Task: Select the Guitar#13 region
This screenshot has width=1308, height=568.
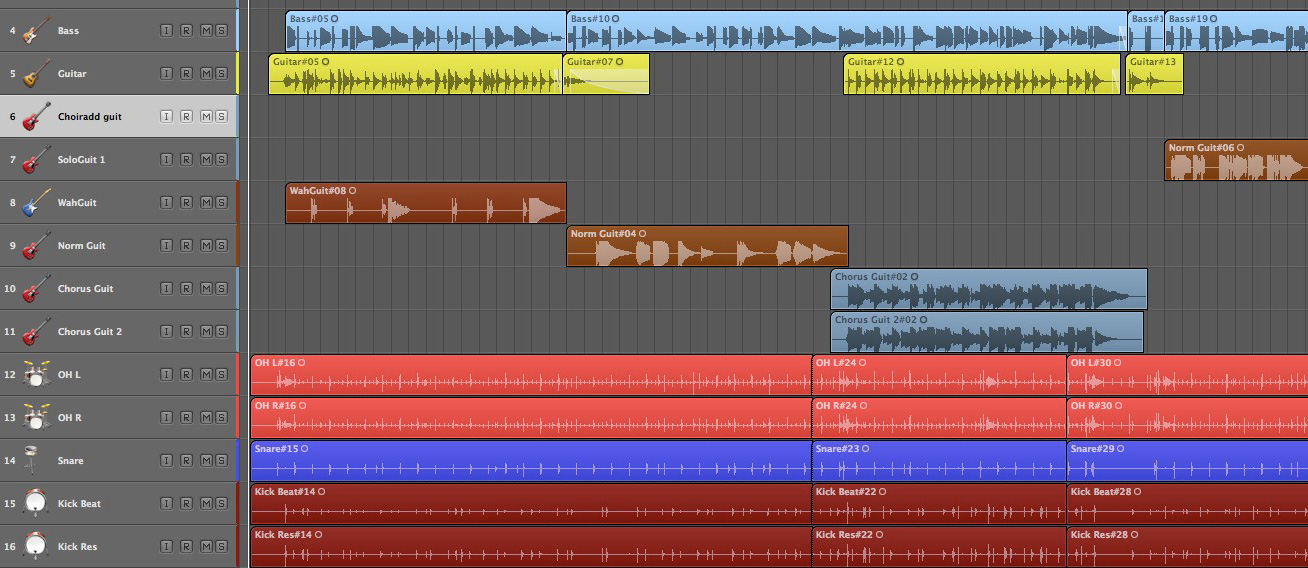Action: 1154,74
